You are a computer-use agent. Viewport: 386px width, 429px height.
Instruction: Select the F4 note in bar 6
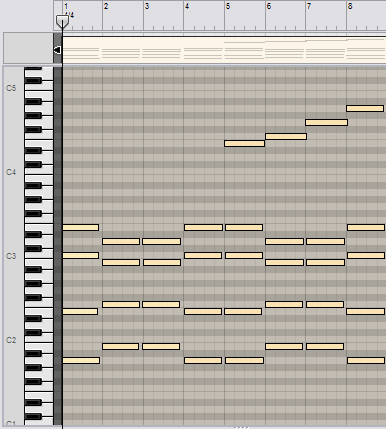coord(286,136)
